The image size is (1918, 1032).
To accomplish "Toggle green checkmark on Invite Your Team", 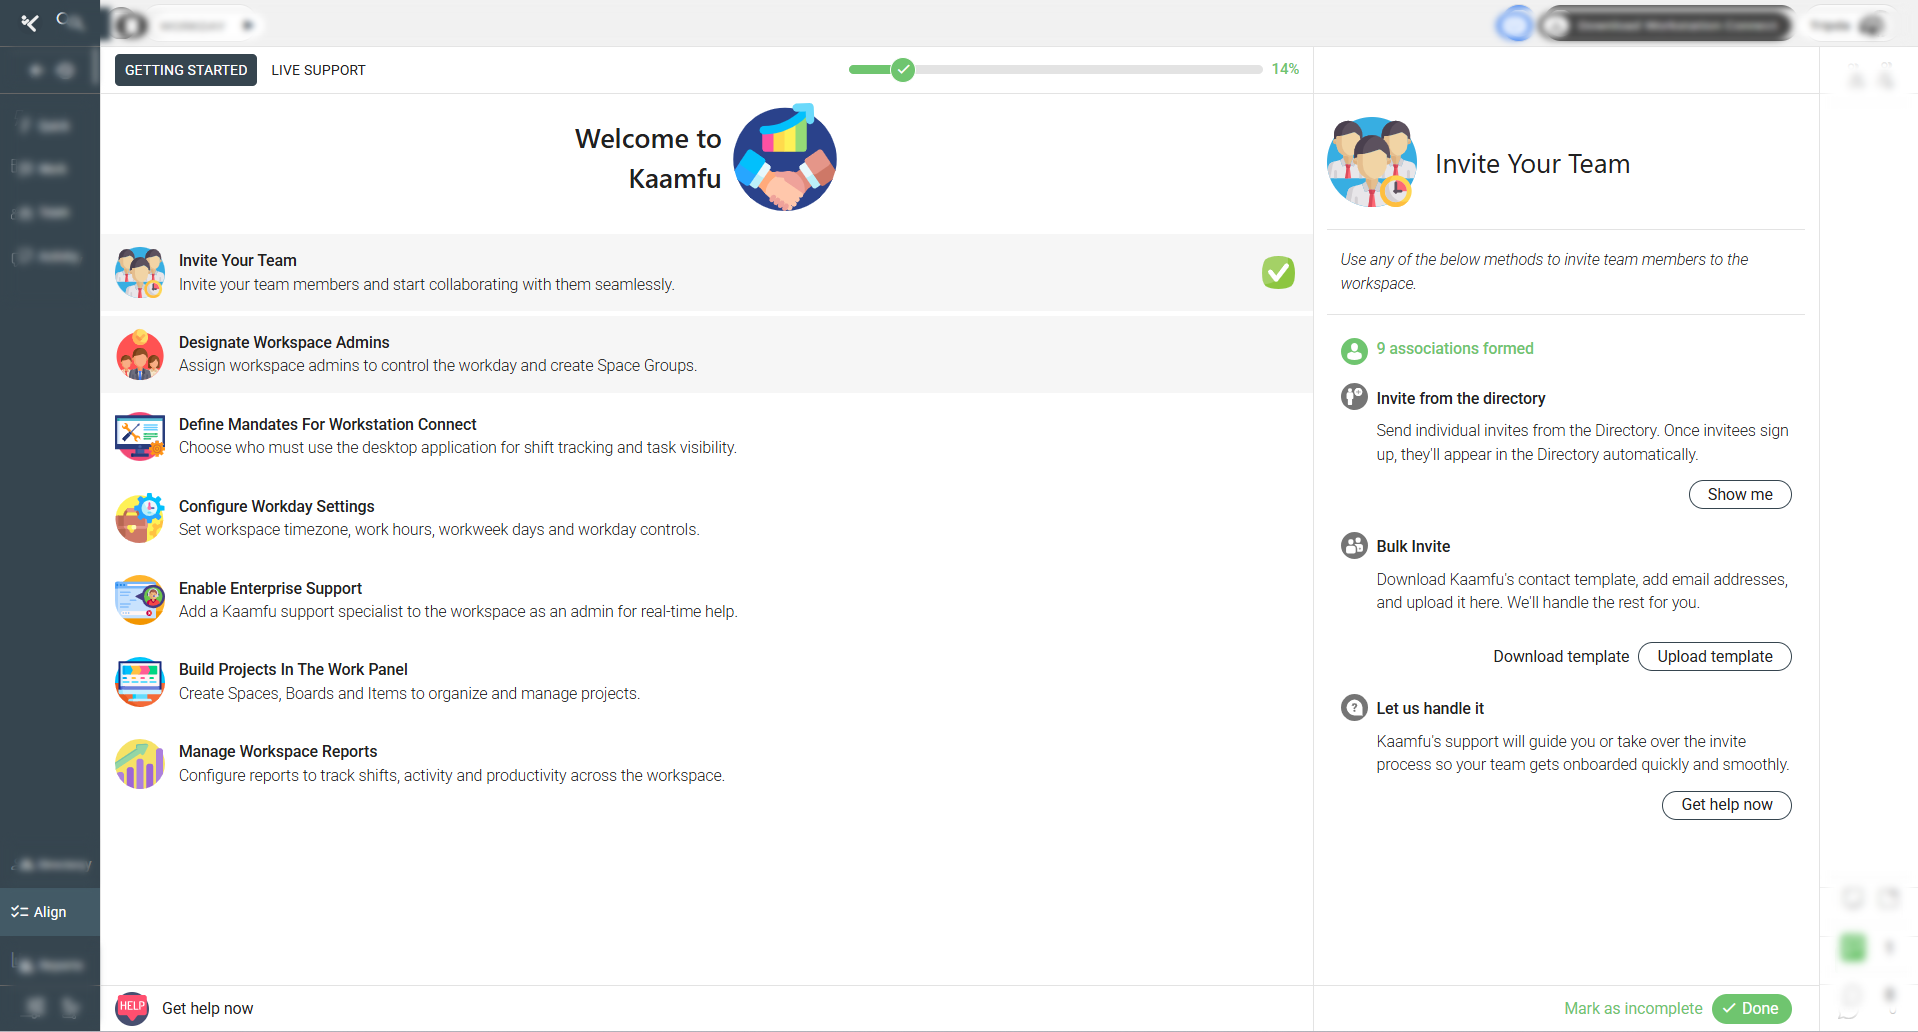I will (x=1278, y=272).
